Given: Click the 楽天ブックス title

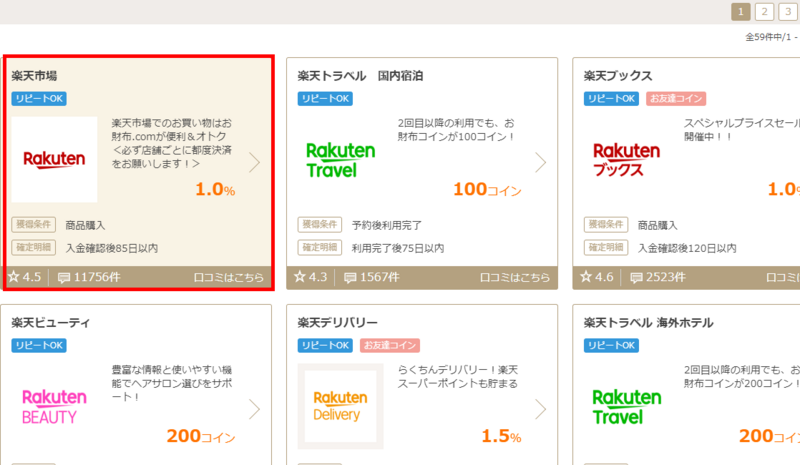Looking at the screenshot, I should tap(618, 76).
